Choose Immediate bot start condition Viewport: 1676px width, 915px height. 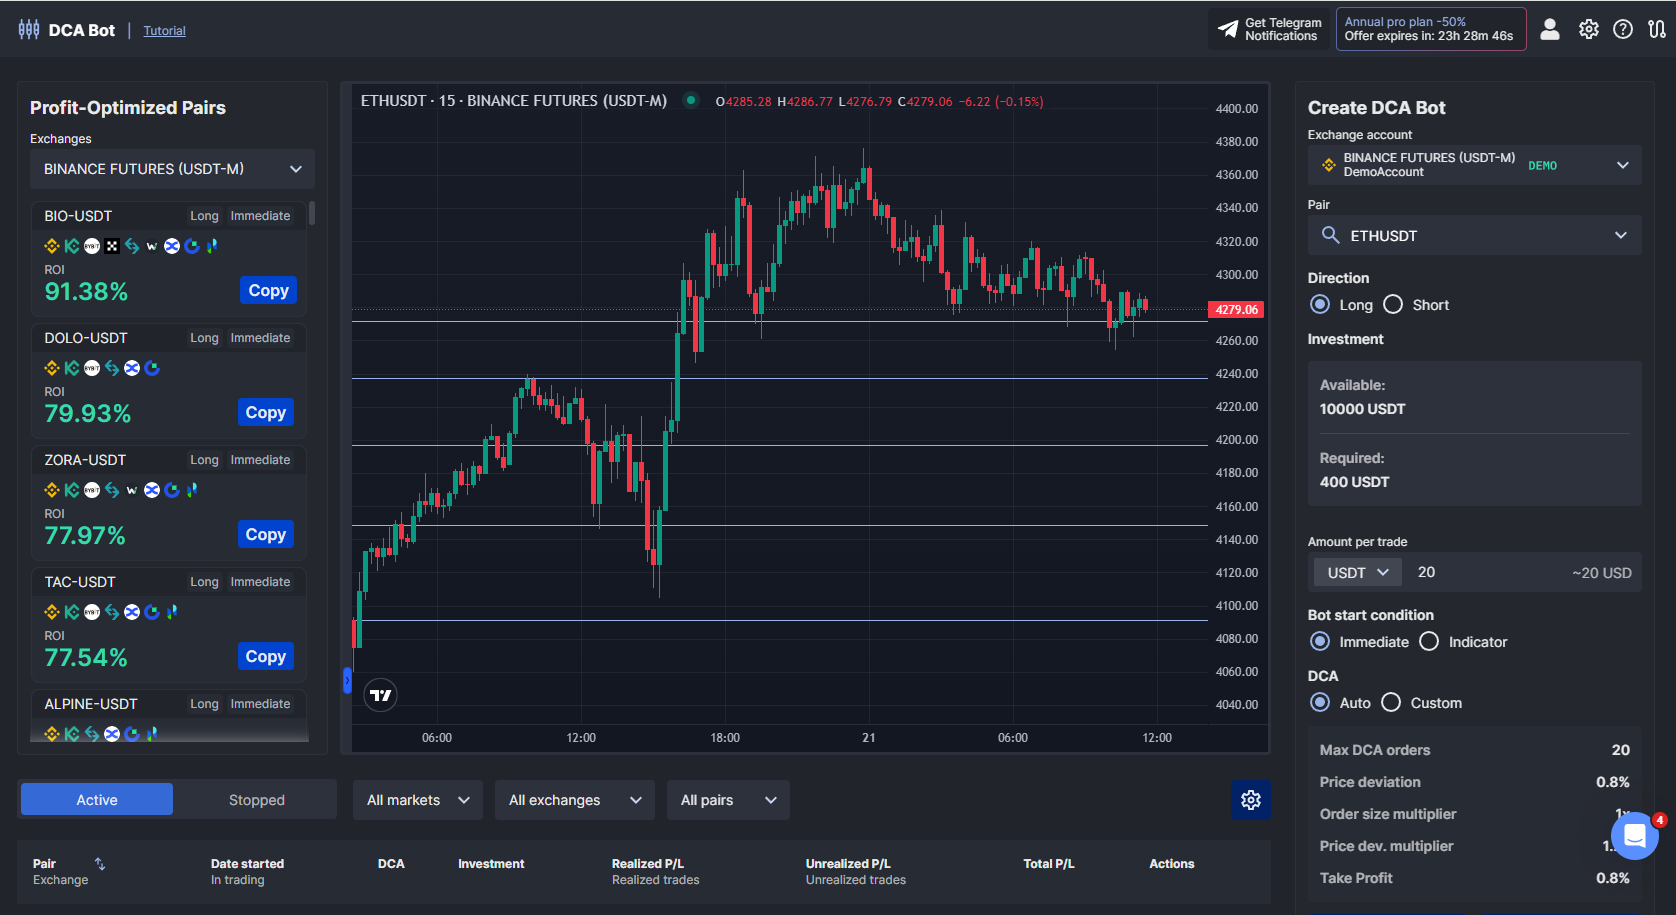1320,642
